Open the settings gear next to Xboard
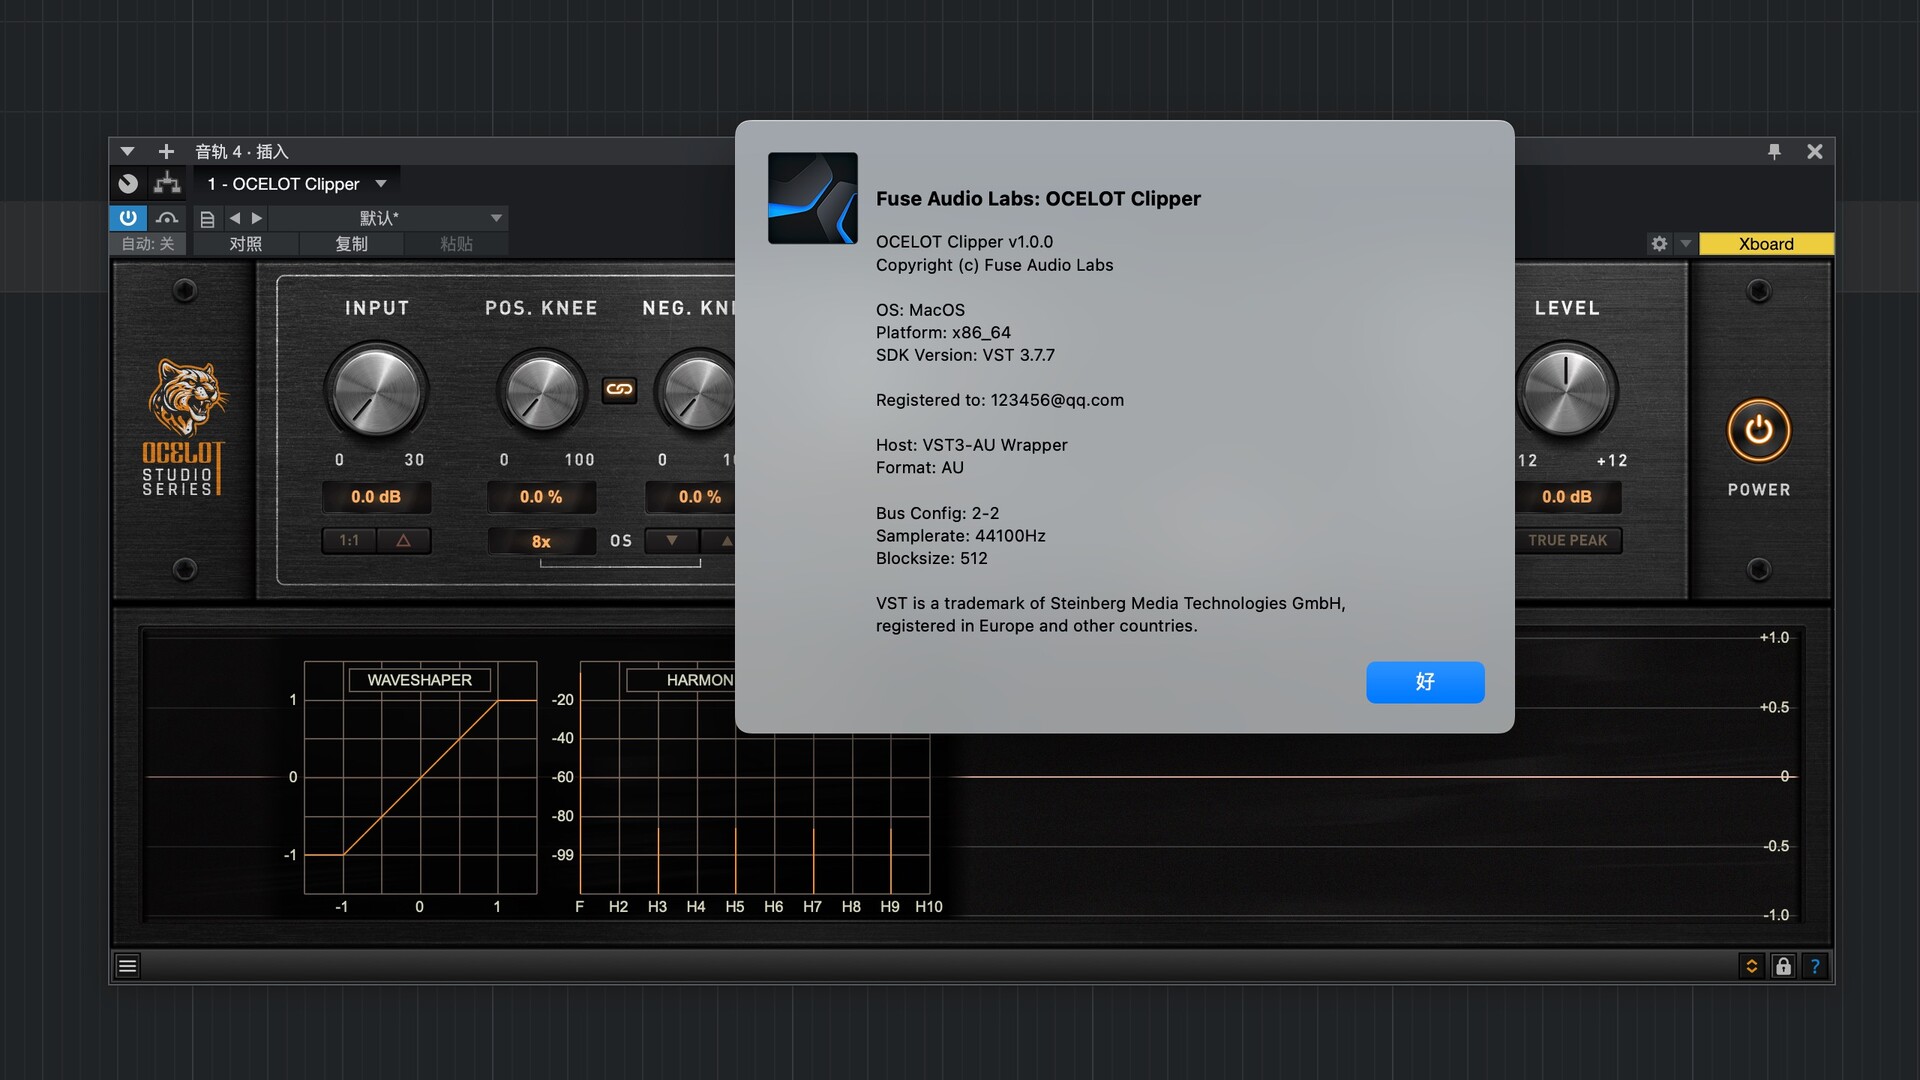The width and height of the screenshot is (1920, 1080). tap(1659, 244)
